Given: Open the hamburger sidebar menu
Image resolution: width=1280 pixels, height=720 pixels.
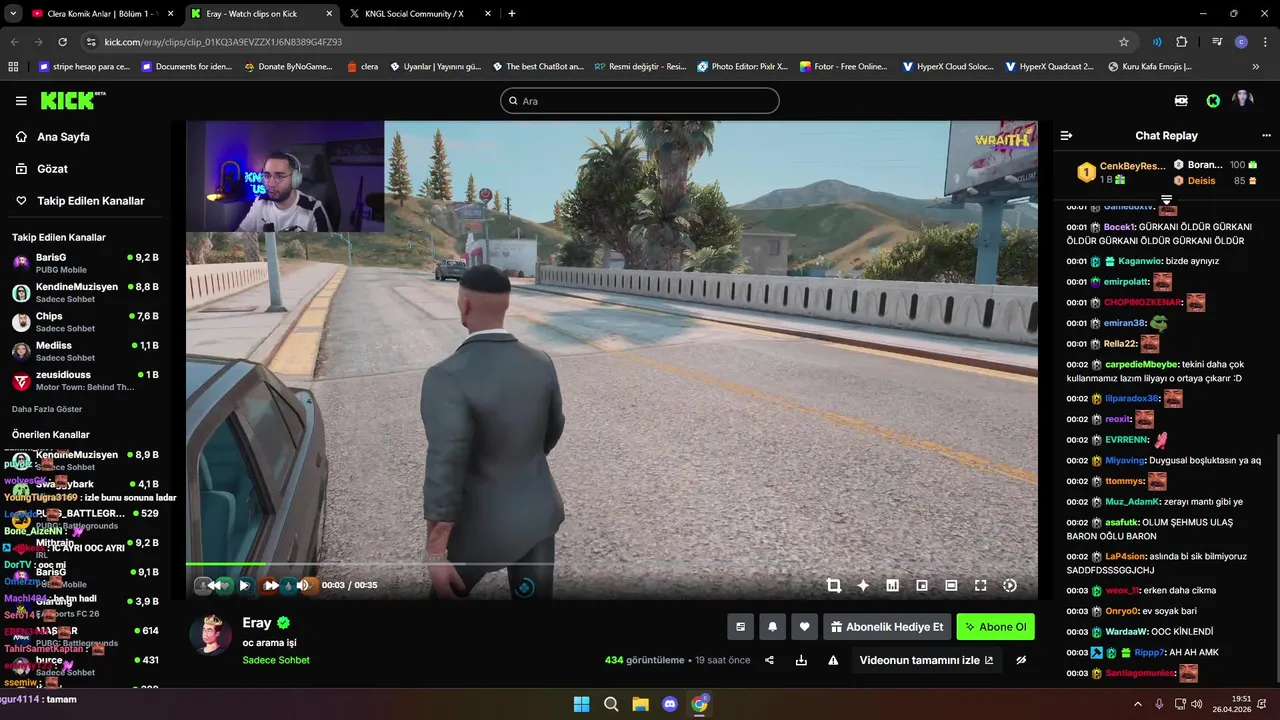Looking at the screenshot, I should pyautogui.click(x=21, y=101).
